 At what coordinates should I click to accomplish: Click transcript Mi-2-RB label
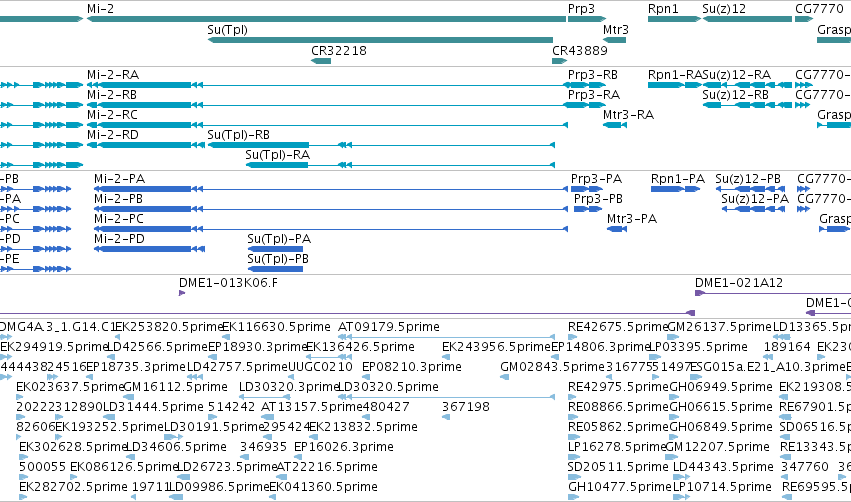click(x=112, y=95)
